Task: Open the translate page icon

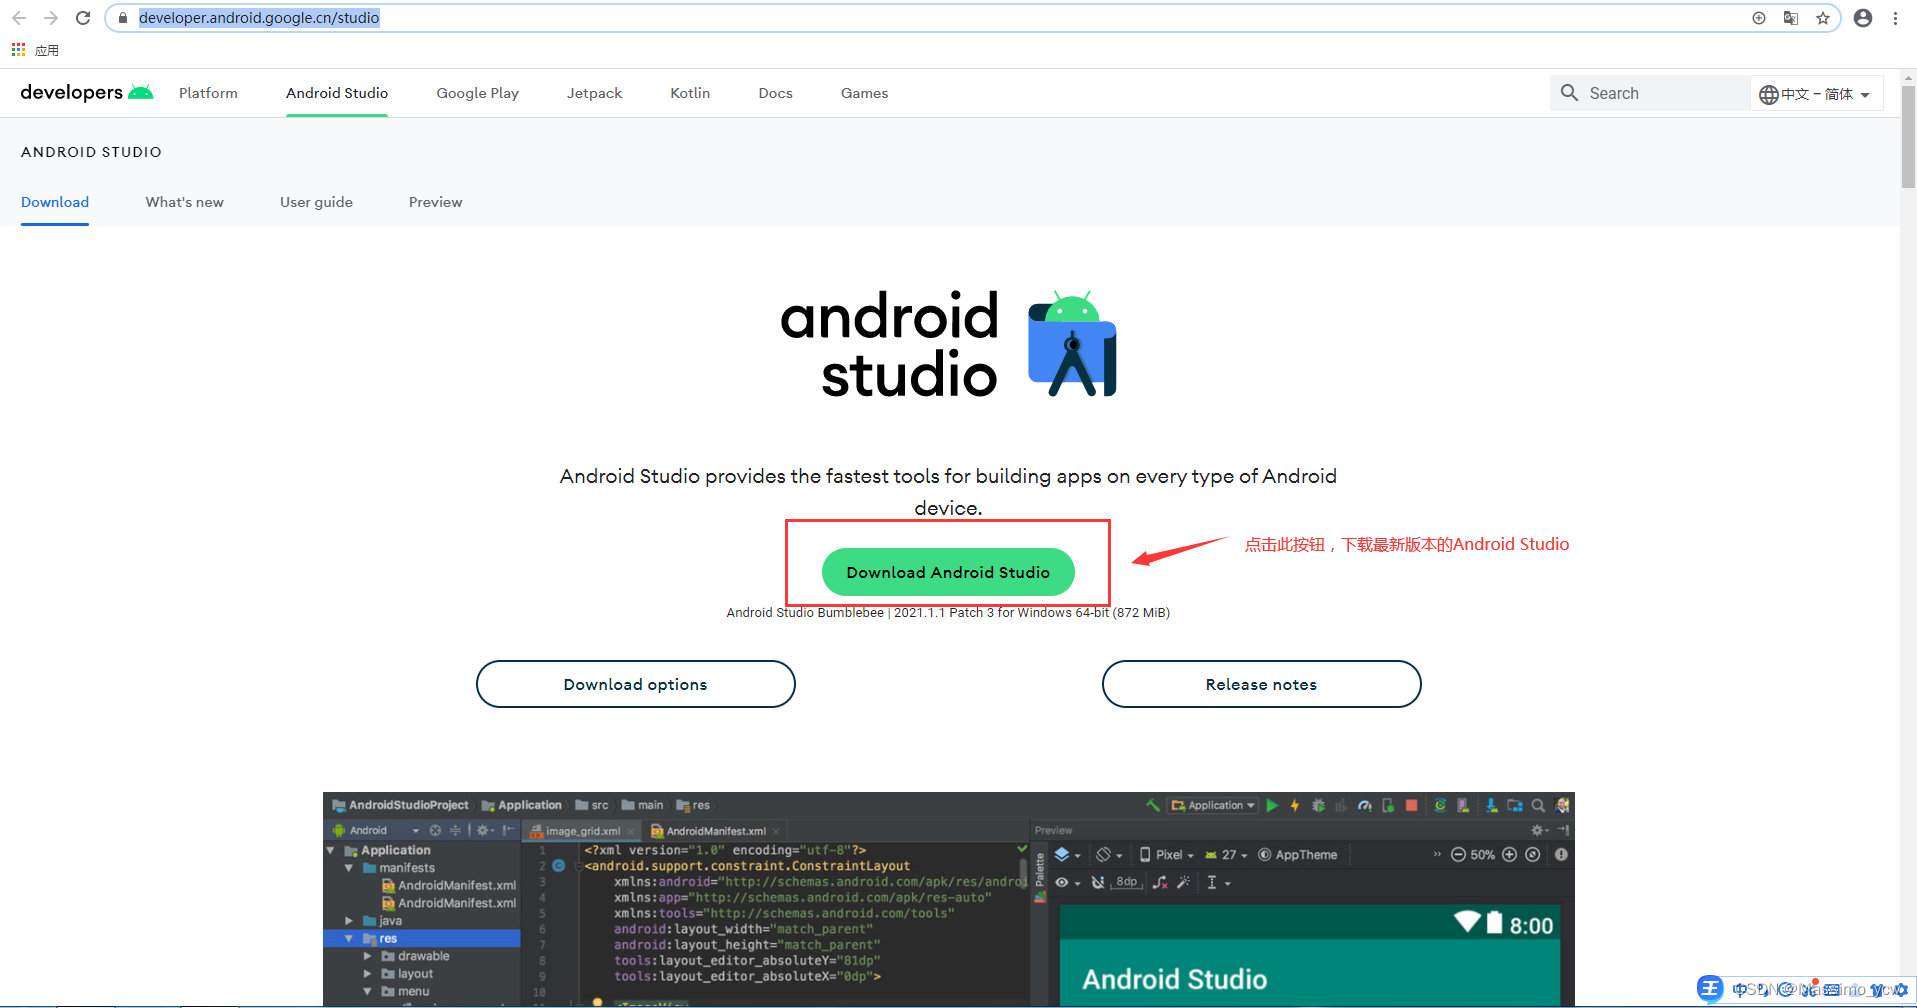Action: pos(1791,18)
